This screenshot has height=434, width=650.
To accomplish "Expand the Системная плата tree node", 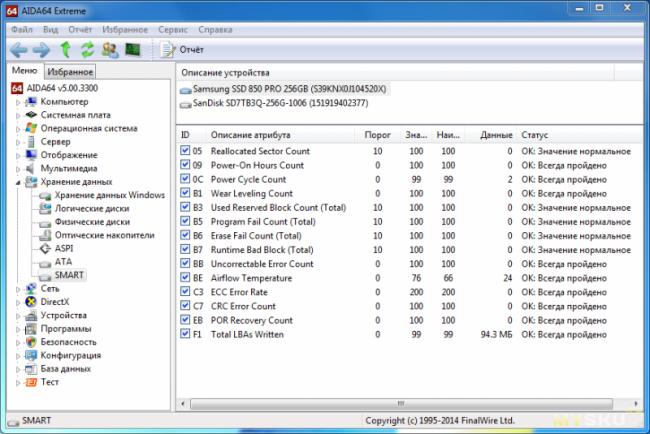I will [x=18, y=115].
